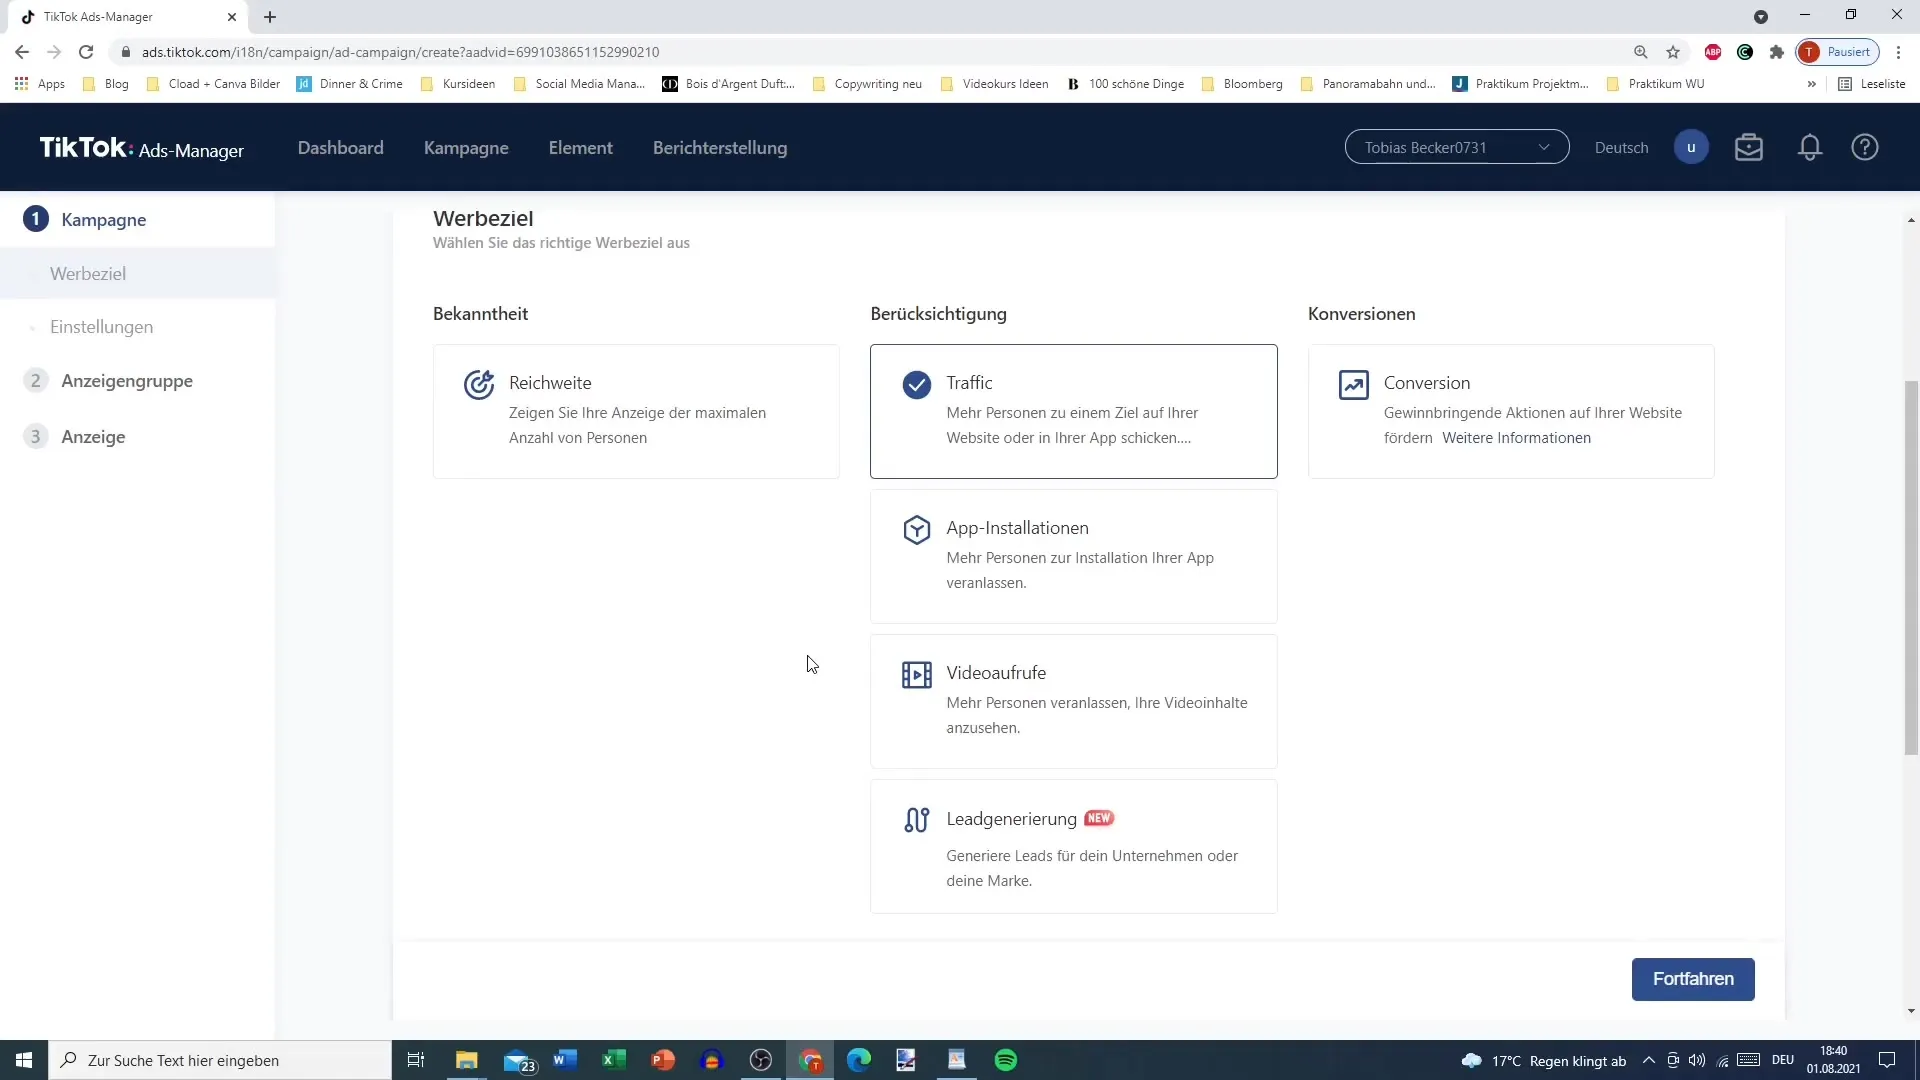Go to Kampagne step in sidebar
1920x1080 pixels.
[103, 219]
